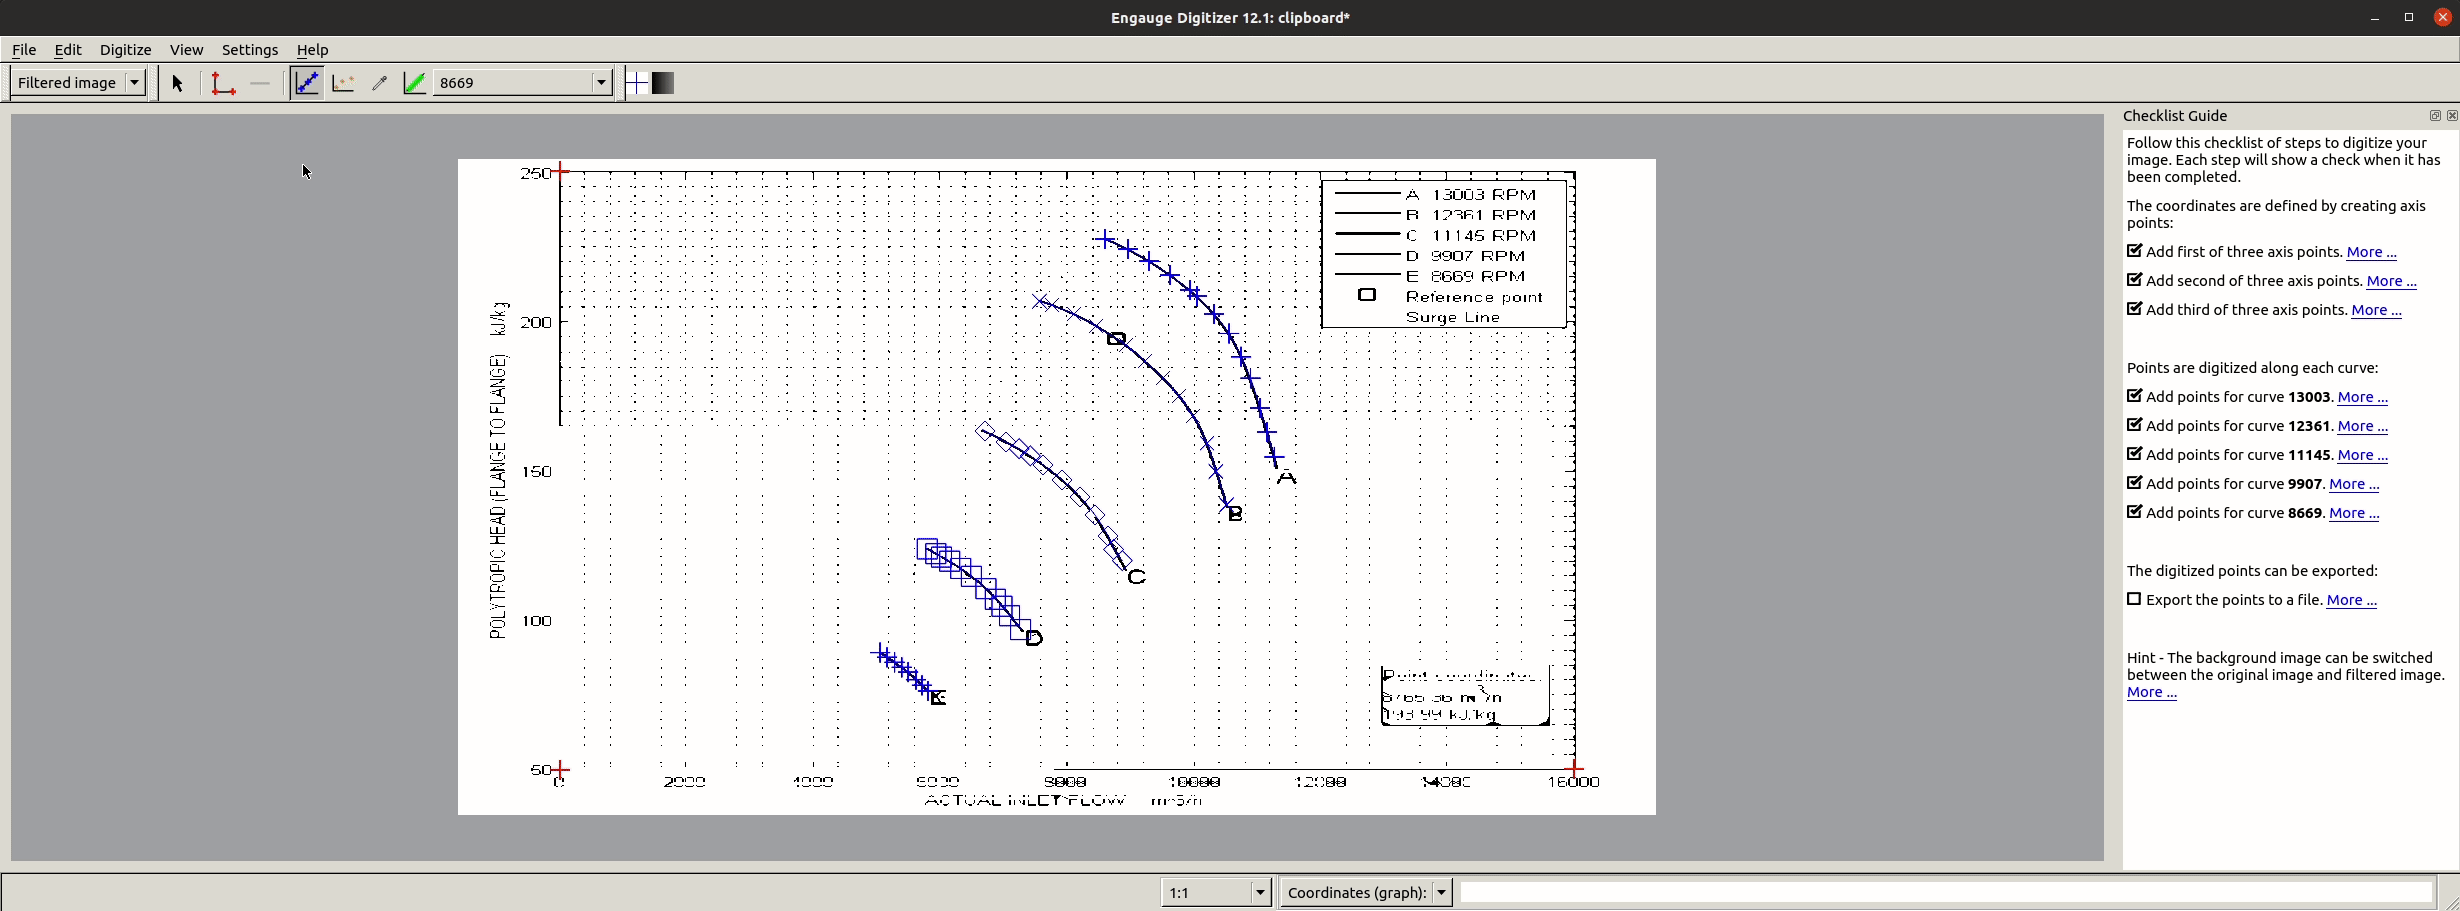The height and width of the screenshot is (911, 2460).
Task: Open the File menu
Action: (24, 50)
